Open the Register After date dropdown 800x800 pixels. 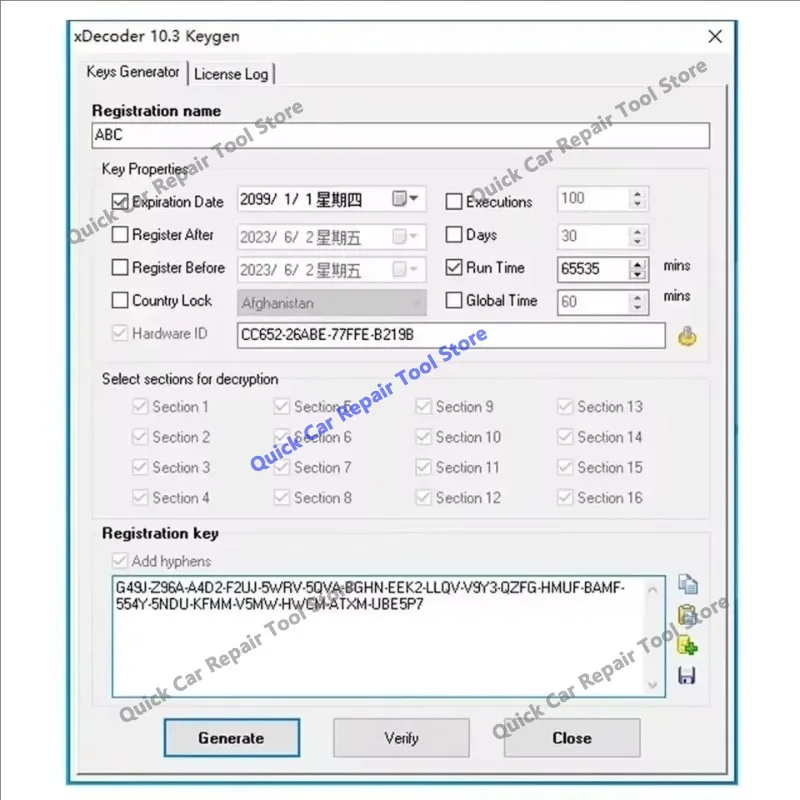tap(414, 236)
